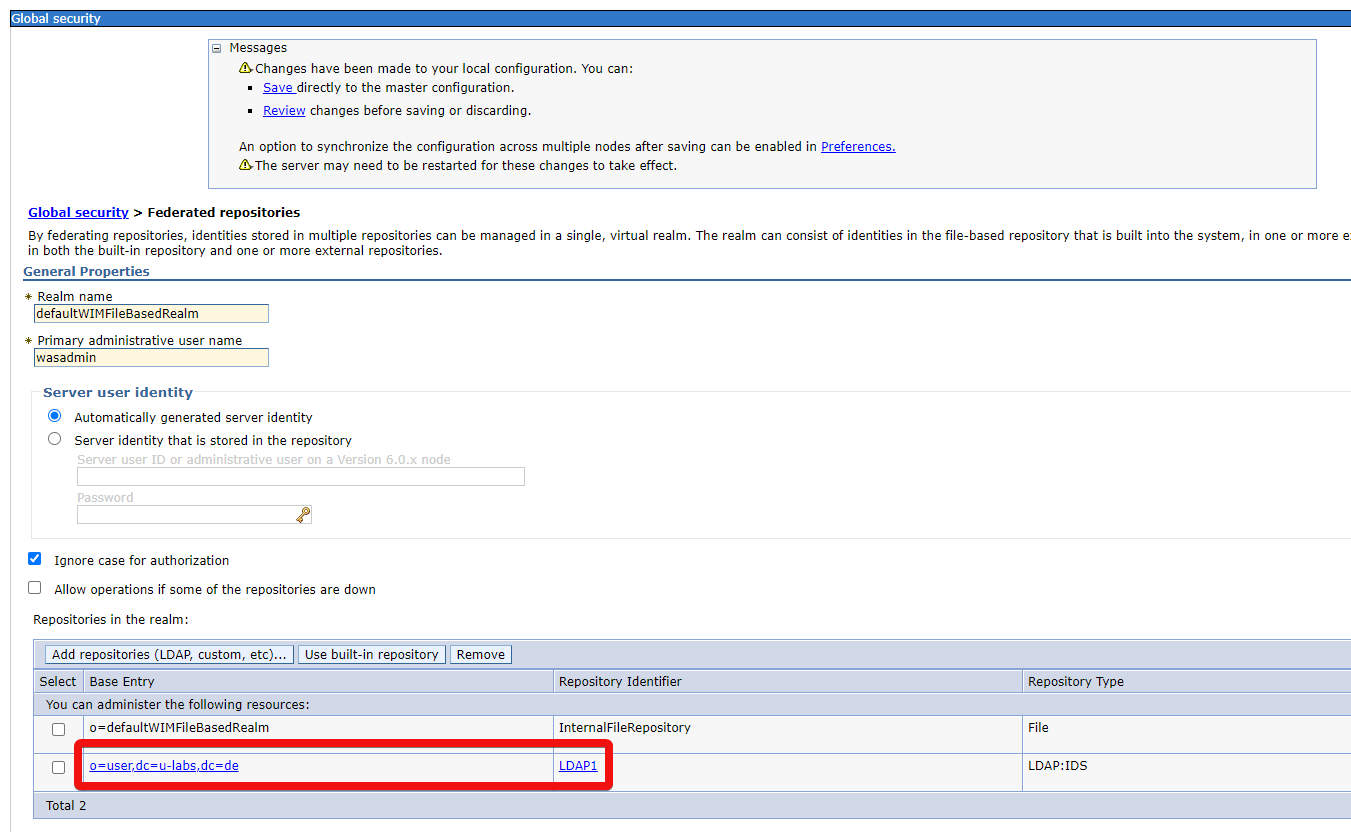Click the warning icon beside server restart message
Screen dimensions: 1351x832
245,165
